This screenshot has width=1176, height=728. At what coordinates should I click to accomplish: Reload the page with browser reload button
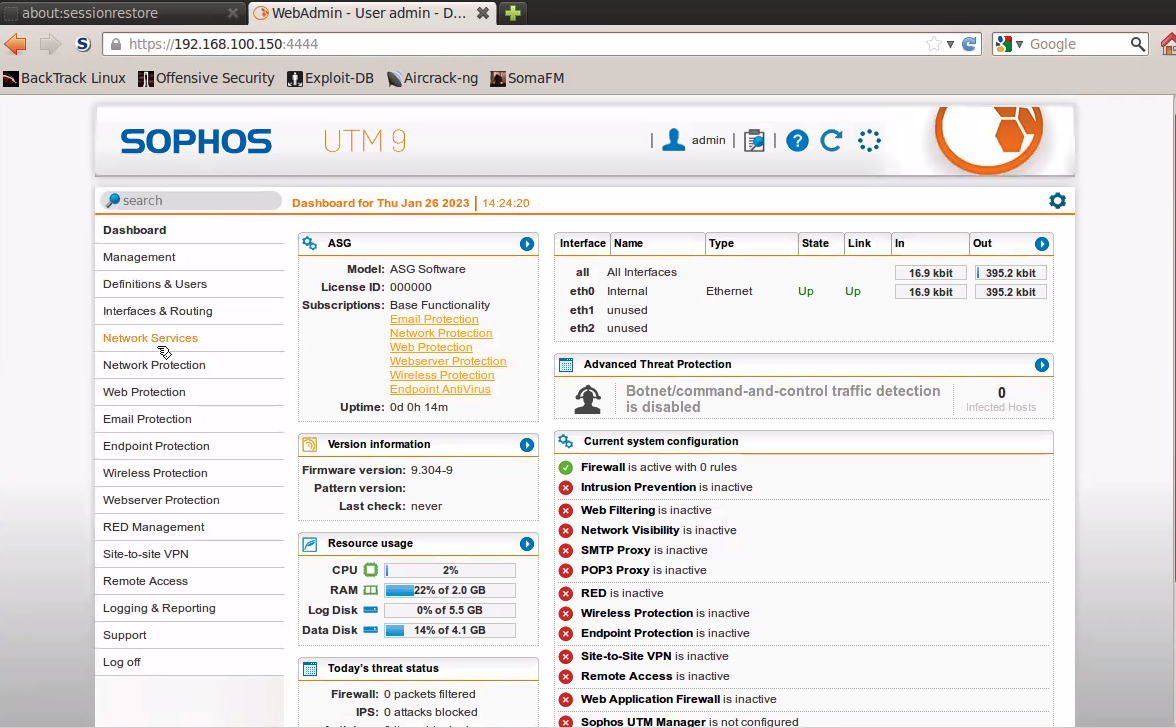tap(969, 44)
